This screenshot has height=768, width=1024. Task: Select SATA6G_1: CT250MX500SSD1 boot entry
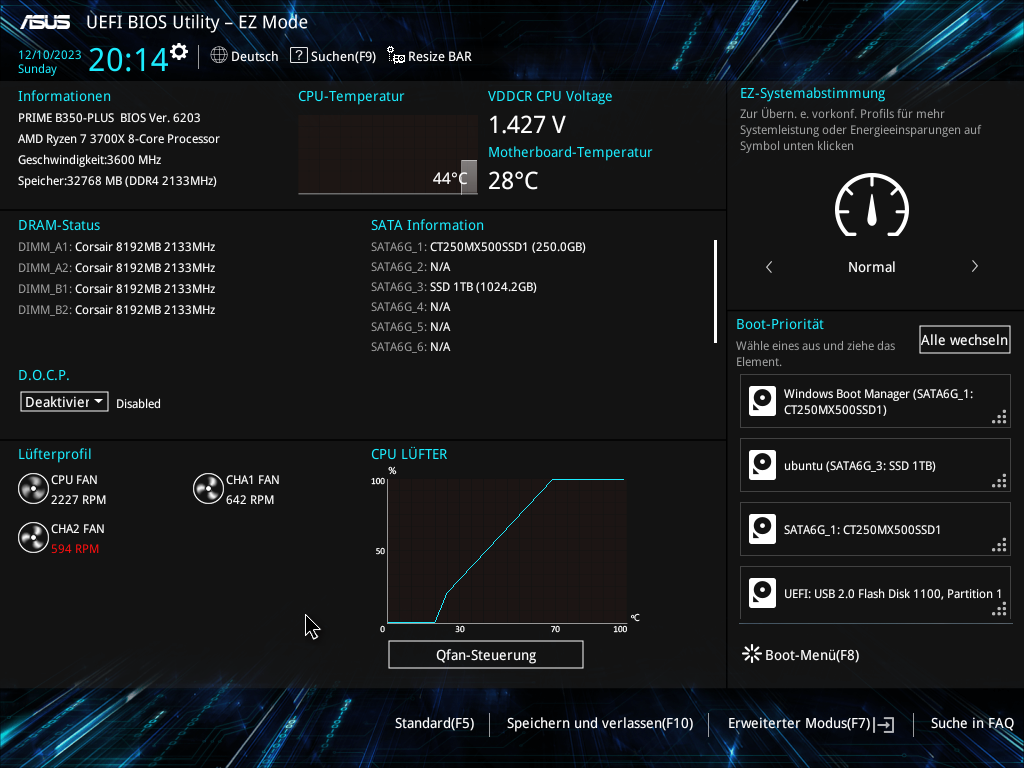point(875,529)
